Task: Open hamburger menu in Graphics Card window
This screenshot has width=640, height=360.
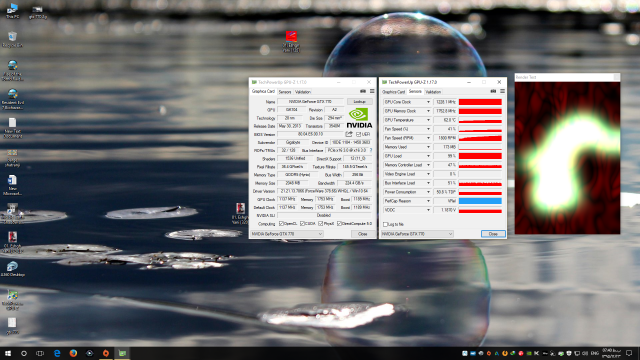Action: pyautogui.click(x=372, y=91)
